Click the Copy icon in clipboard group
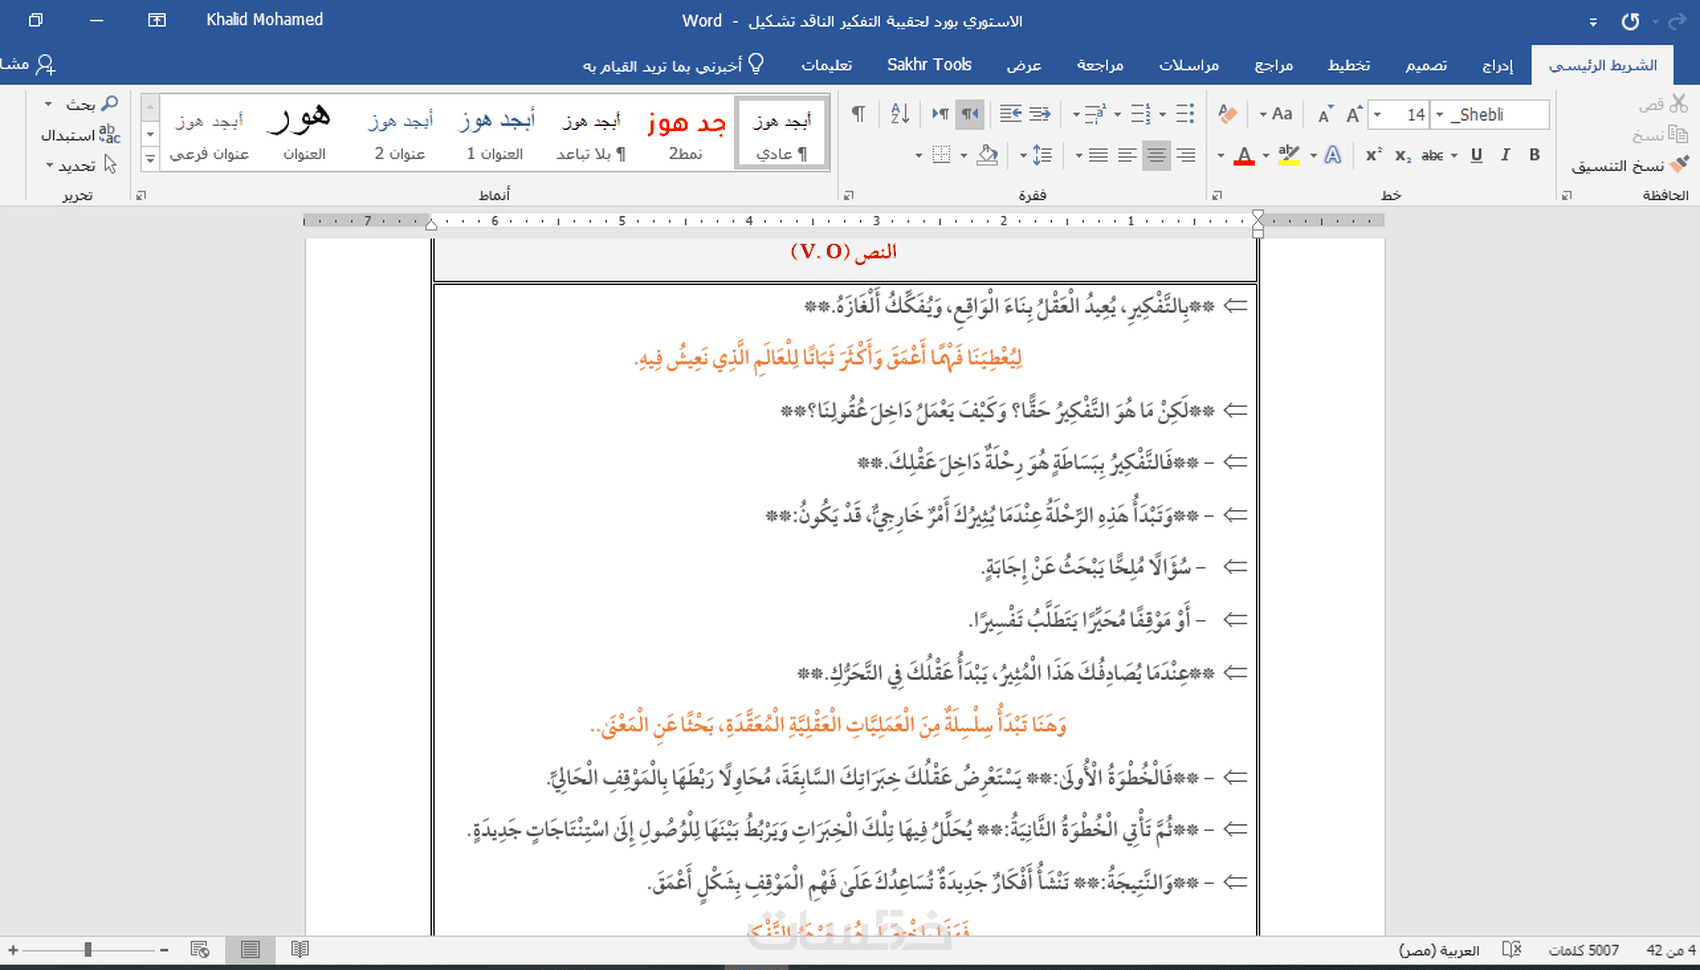The width and height of the screenshot is (1700, 970). click(1678, 134)
